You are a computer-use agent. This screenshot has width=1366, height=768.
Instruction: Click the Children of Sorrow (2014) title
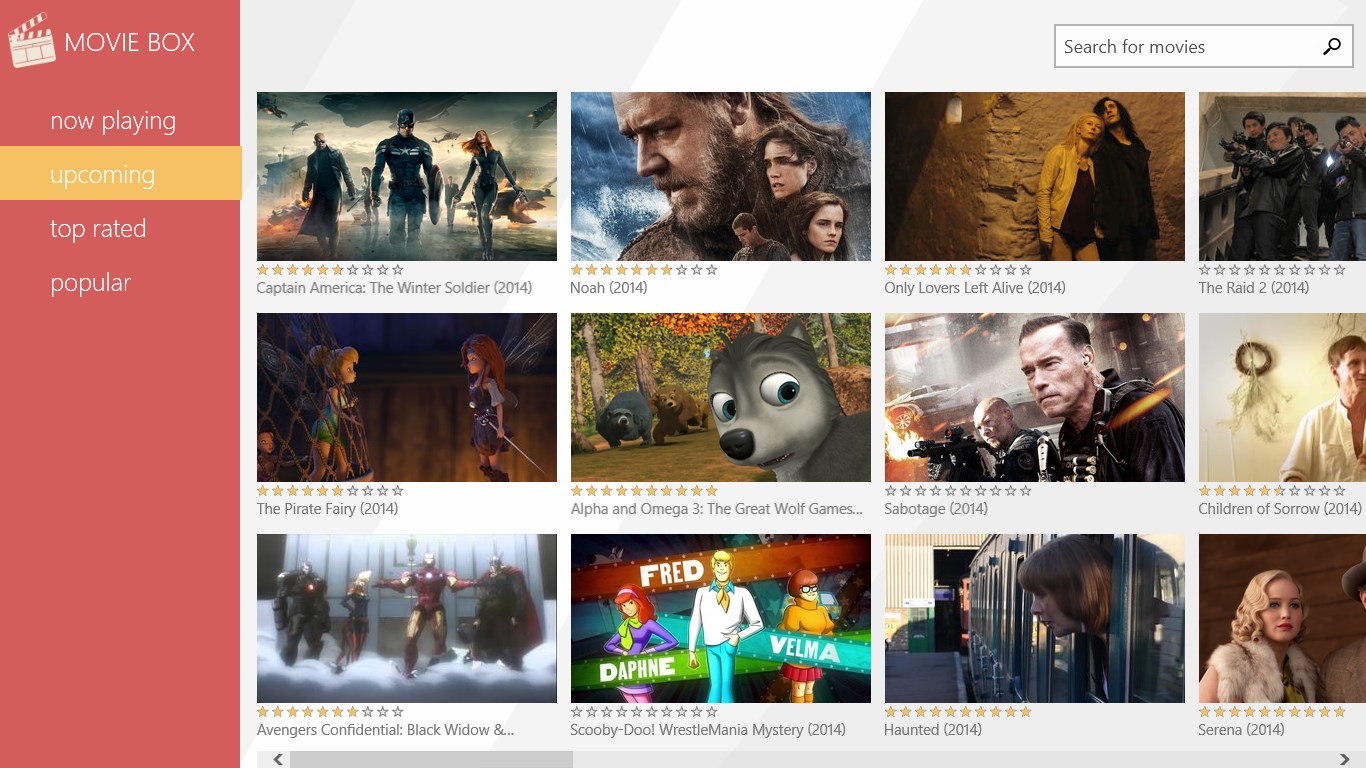[1280, 509]
